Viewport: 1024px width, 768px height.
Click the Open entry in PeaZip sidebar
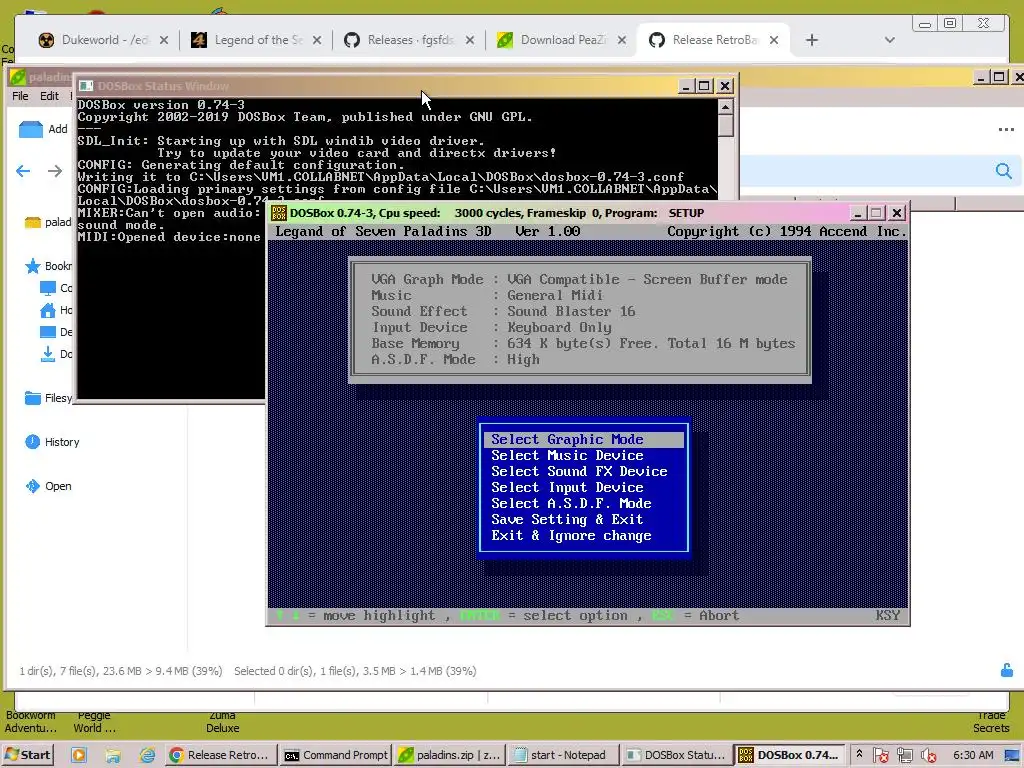(x=48, y=486)
